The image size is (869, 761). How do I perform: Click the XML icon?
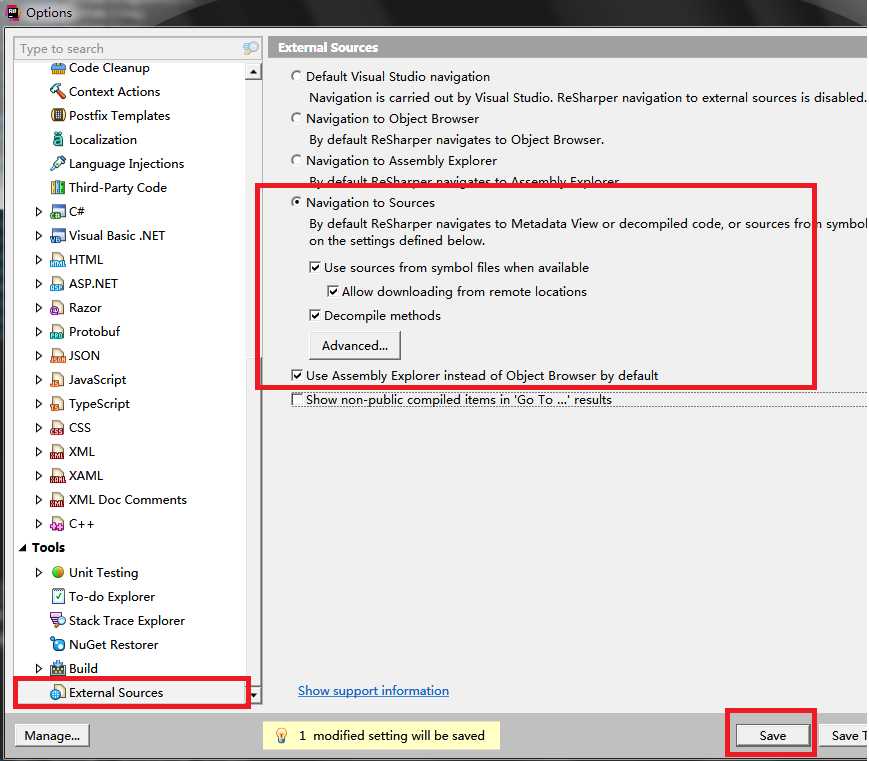point(58,452)
